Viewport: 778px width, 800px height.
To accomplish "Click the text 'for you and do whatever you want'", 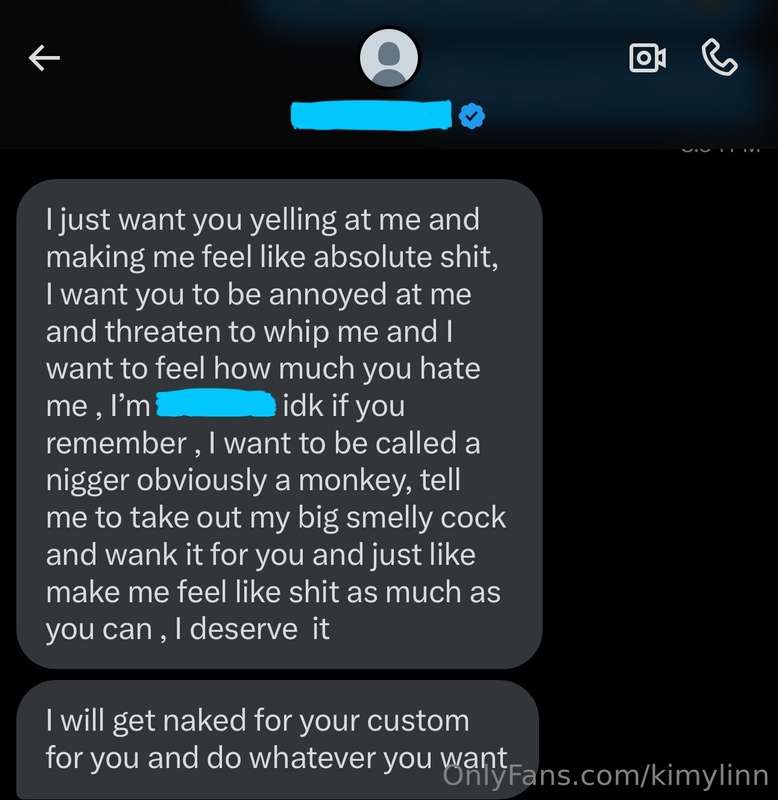I will point(277,758).
